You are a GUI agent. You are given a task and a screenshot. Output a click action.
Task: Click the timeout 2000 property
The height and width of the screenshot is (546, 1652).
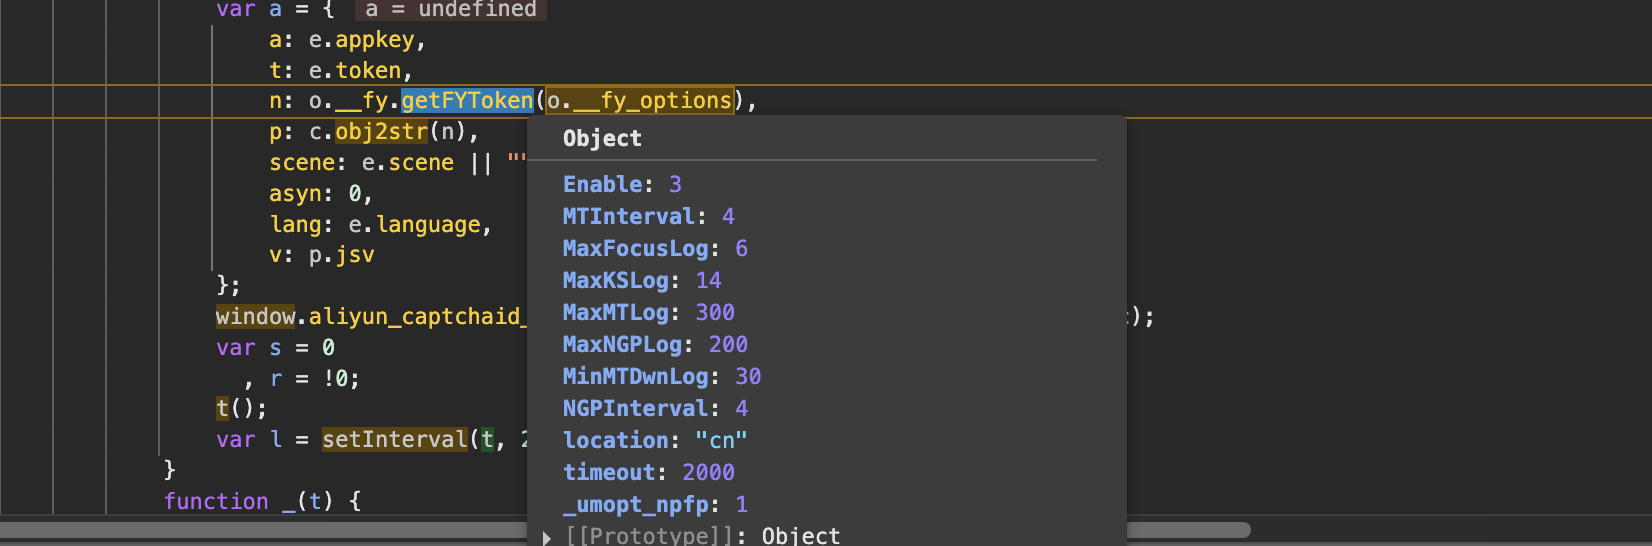(649, 473)
